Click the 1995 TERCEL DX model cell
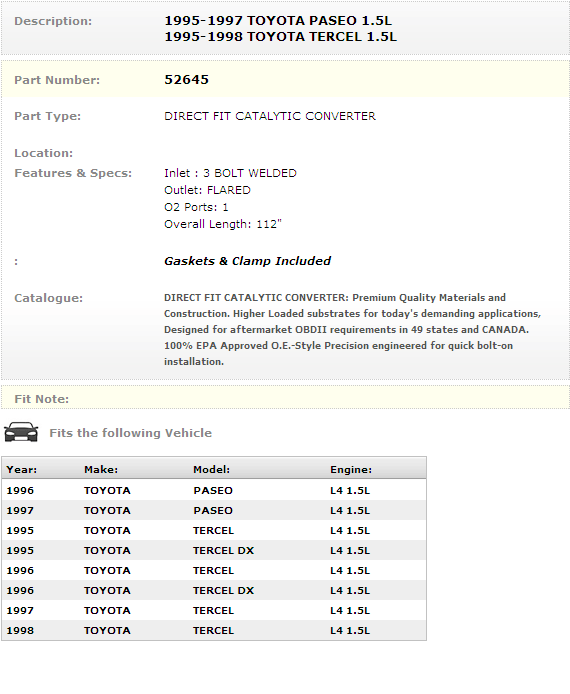This screenshot has height=694, width=570. (223, 551)
